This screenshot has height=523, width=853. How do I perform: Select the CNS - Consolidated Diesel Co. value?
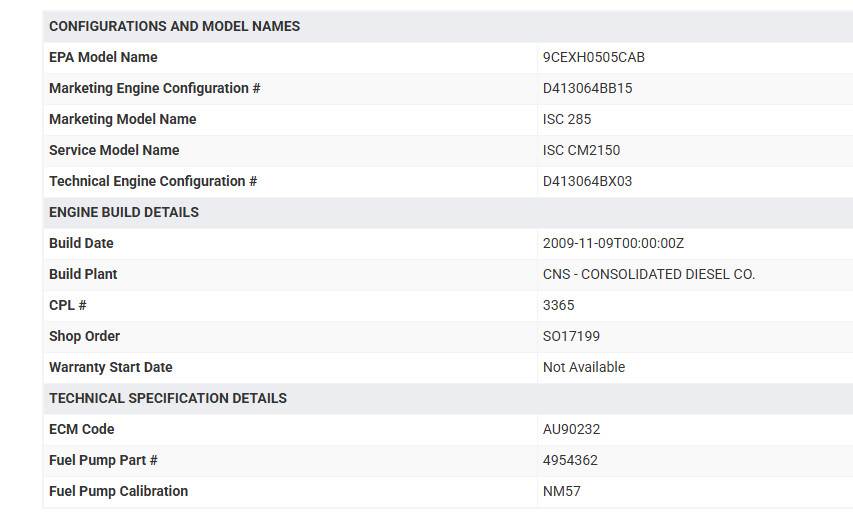click(649, 274)
